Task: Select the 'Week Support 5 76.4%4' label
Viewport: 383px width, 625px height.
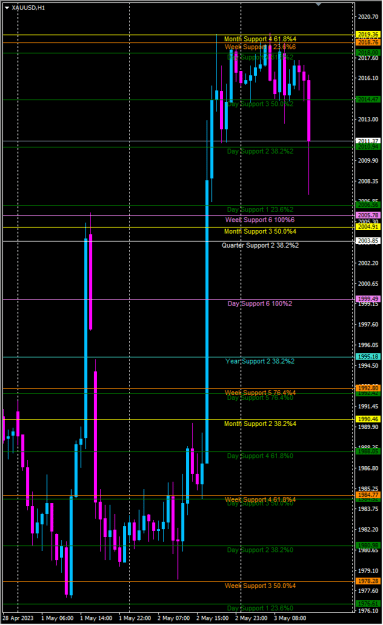Action: (x=260, y=393)
